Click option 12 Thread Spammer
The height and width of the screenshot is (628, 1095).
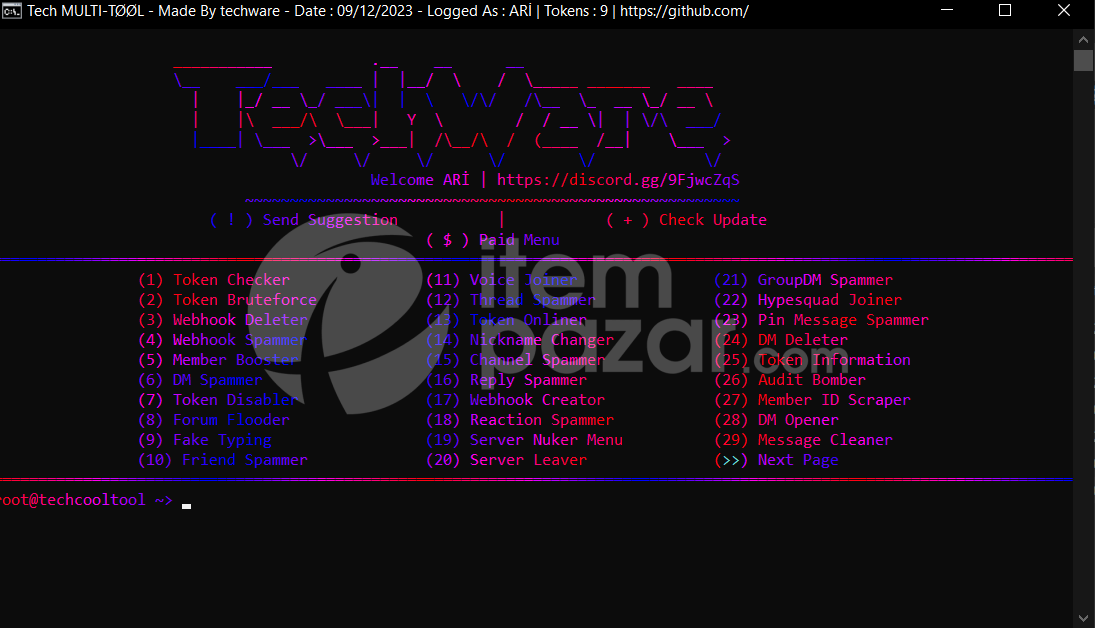click(x=510, y=300)
